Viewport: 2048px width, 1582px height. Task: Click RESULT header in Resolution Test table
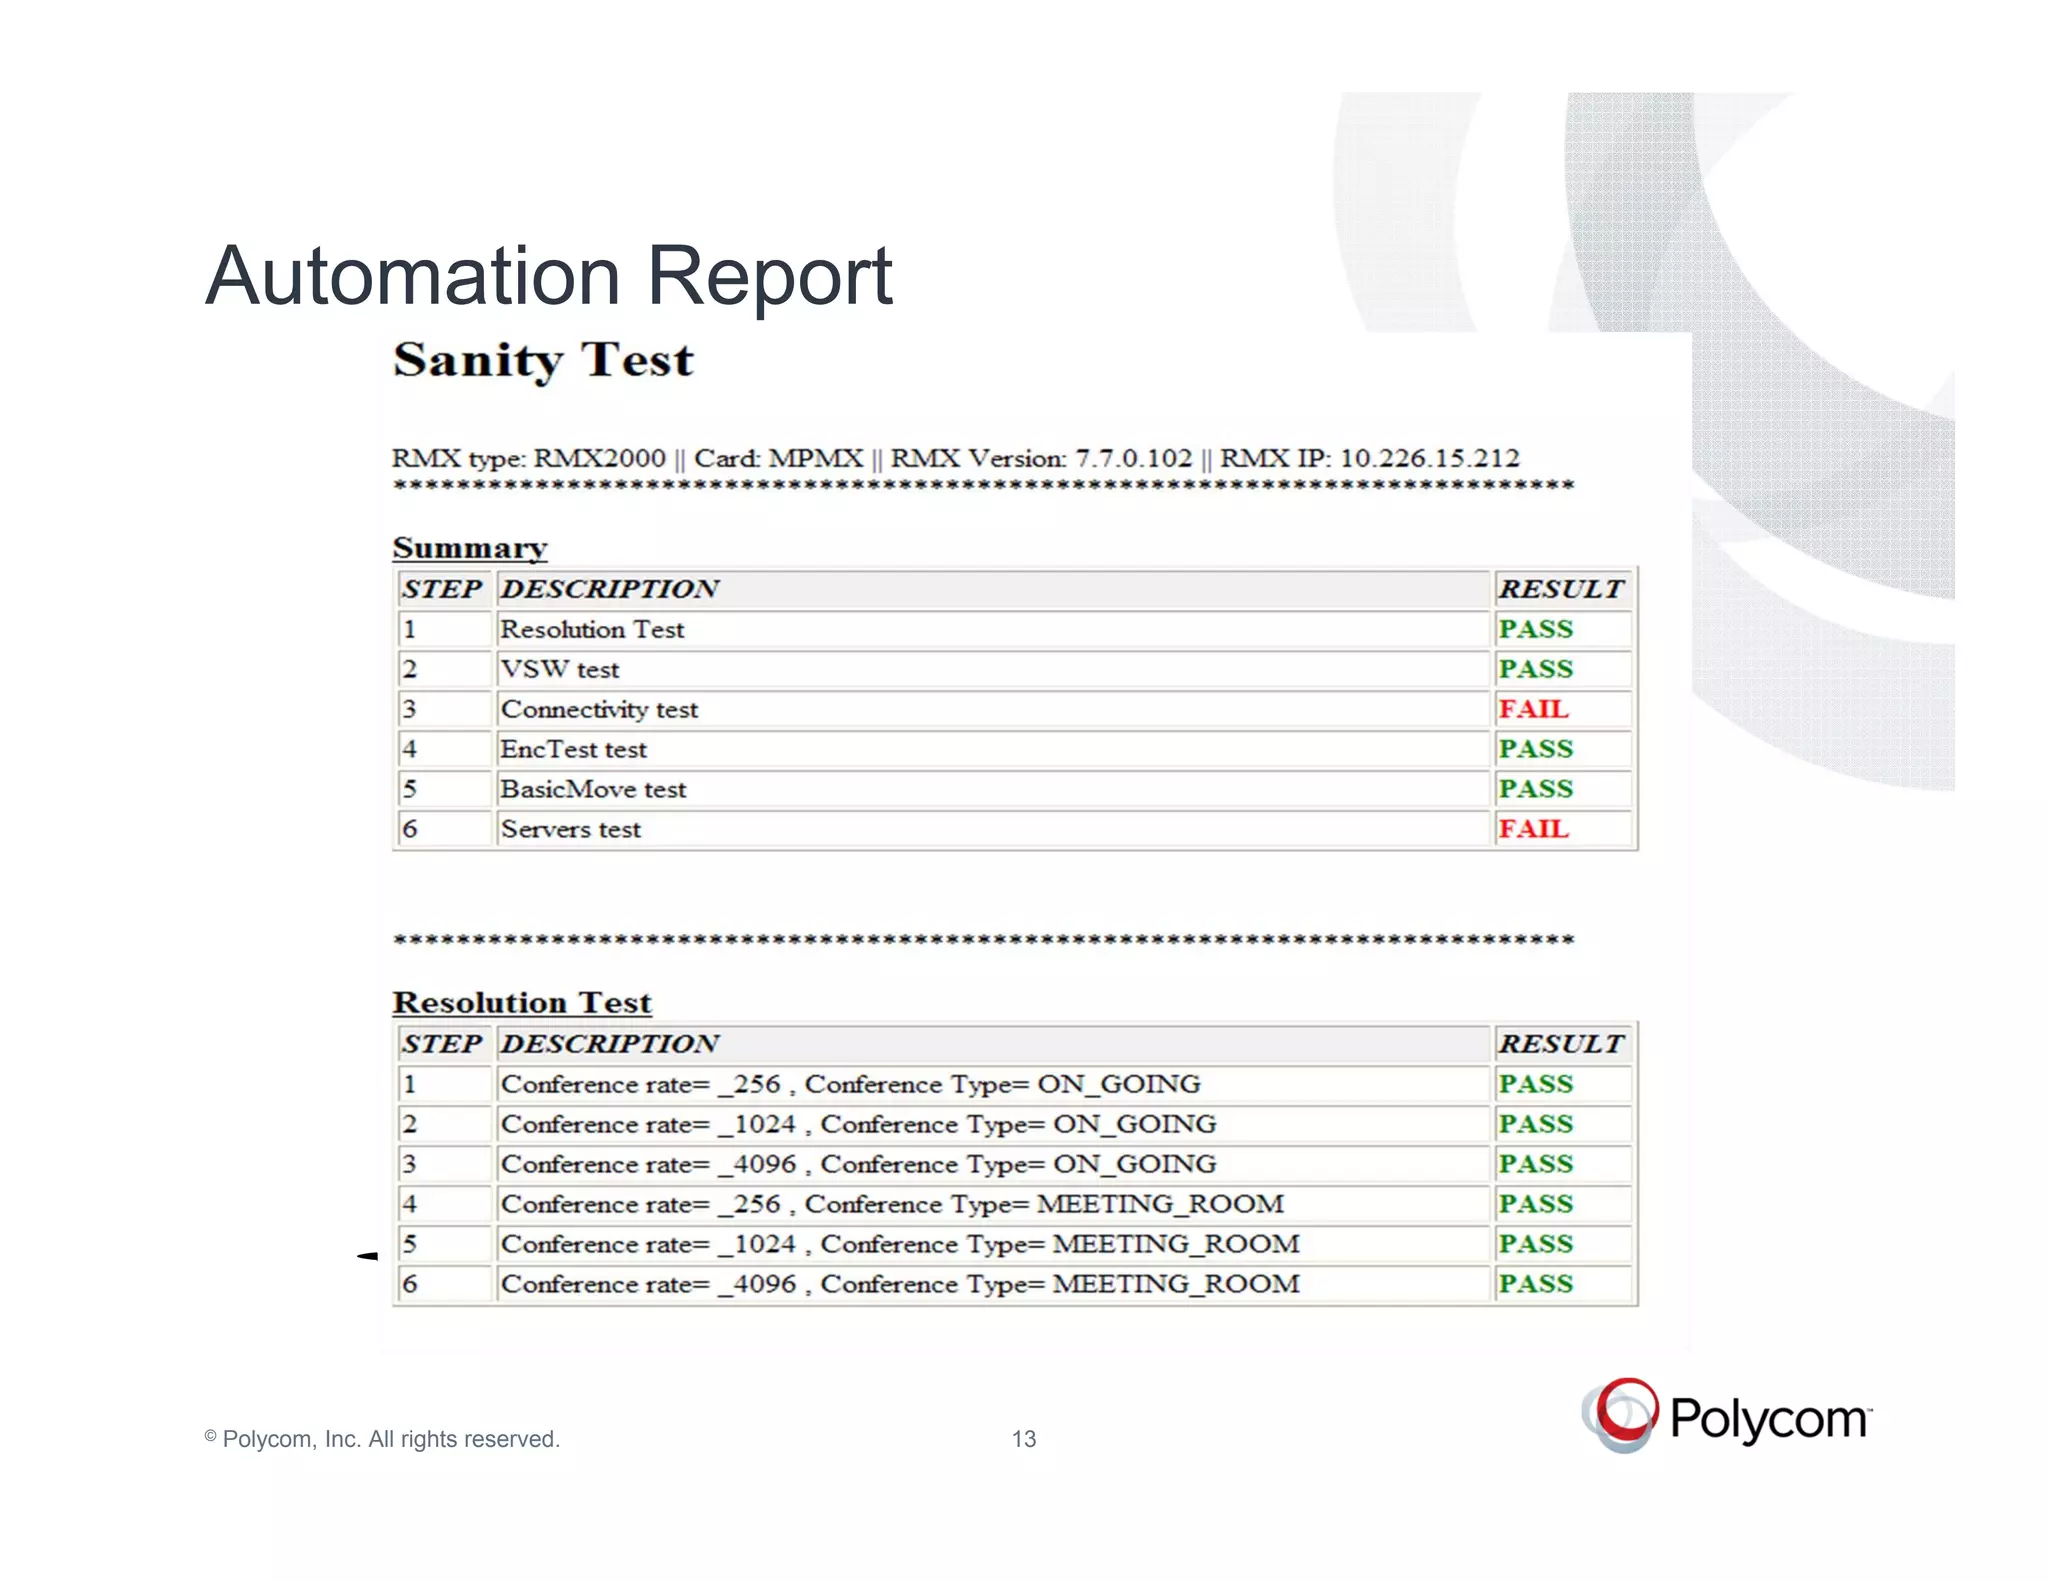[1561, 1044]
